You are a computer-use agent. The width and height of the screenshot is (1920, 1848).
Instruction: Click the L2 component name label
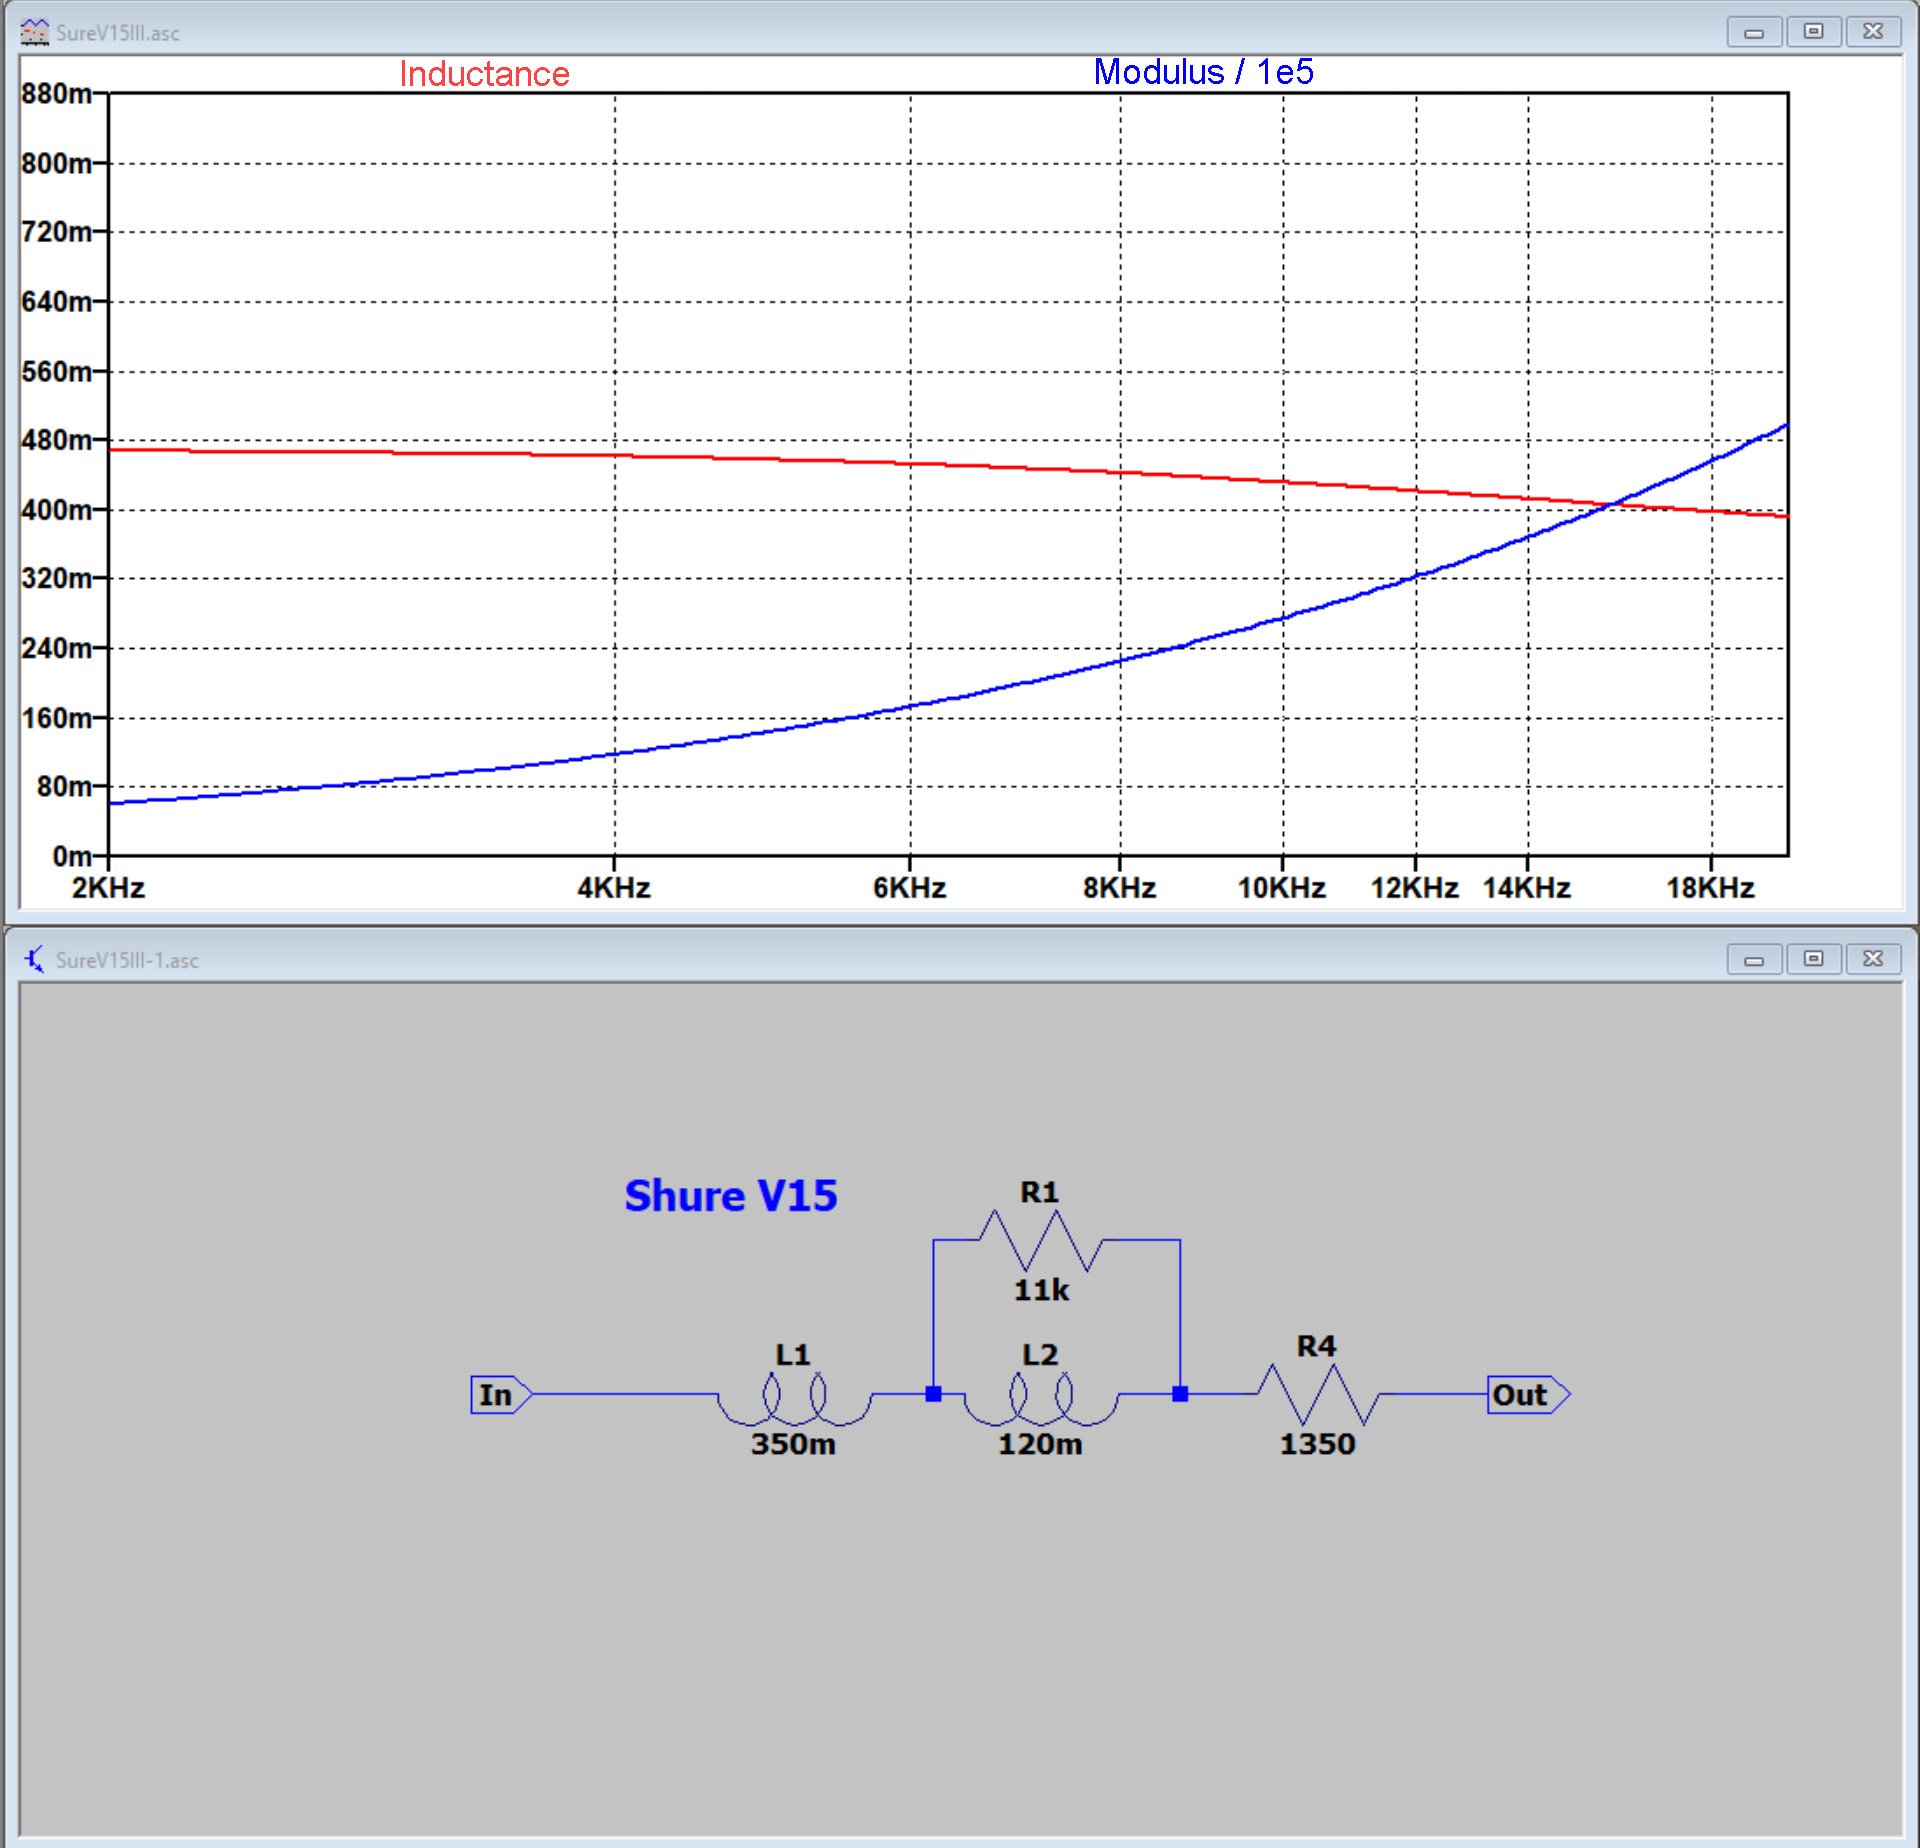point(1040,1354)
